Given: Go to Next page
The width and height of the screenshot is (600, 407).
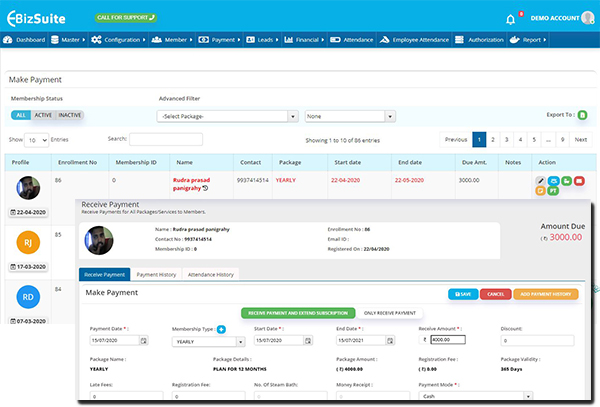Looking at the screenshot, I should tap(580, 140).
